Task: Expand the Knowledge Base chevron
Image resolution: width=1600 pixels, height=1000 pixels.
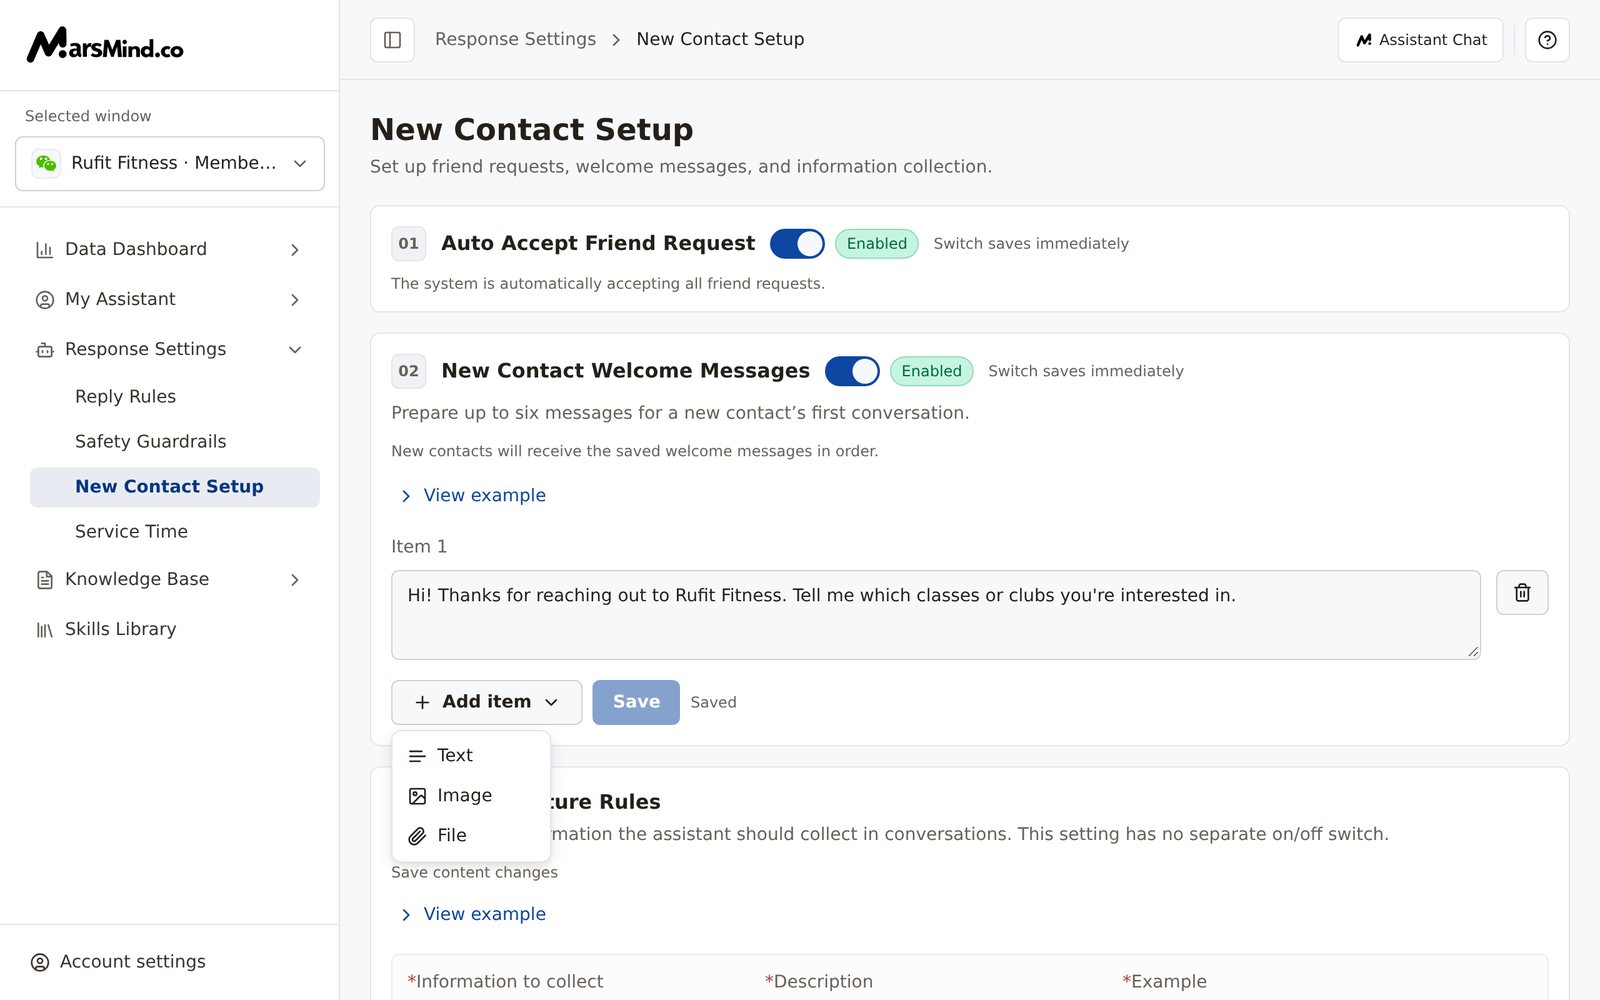Action: [295, 580]
